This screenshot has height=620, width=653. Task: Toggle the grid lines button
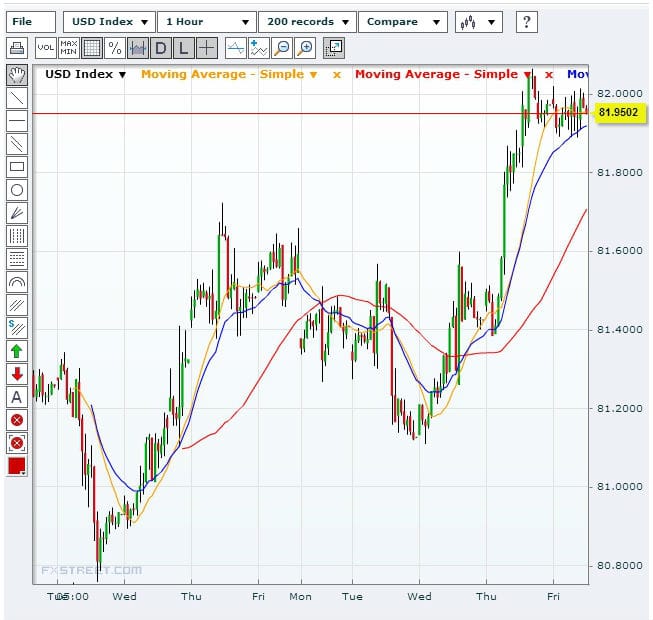click(92, 48)
